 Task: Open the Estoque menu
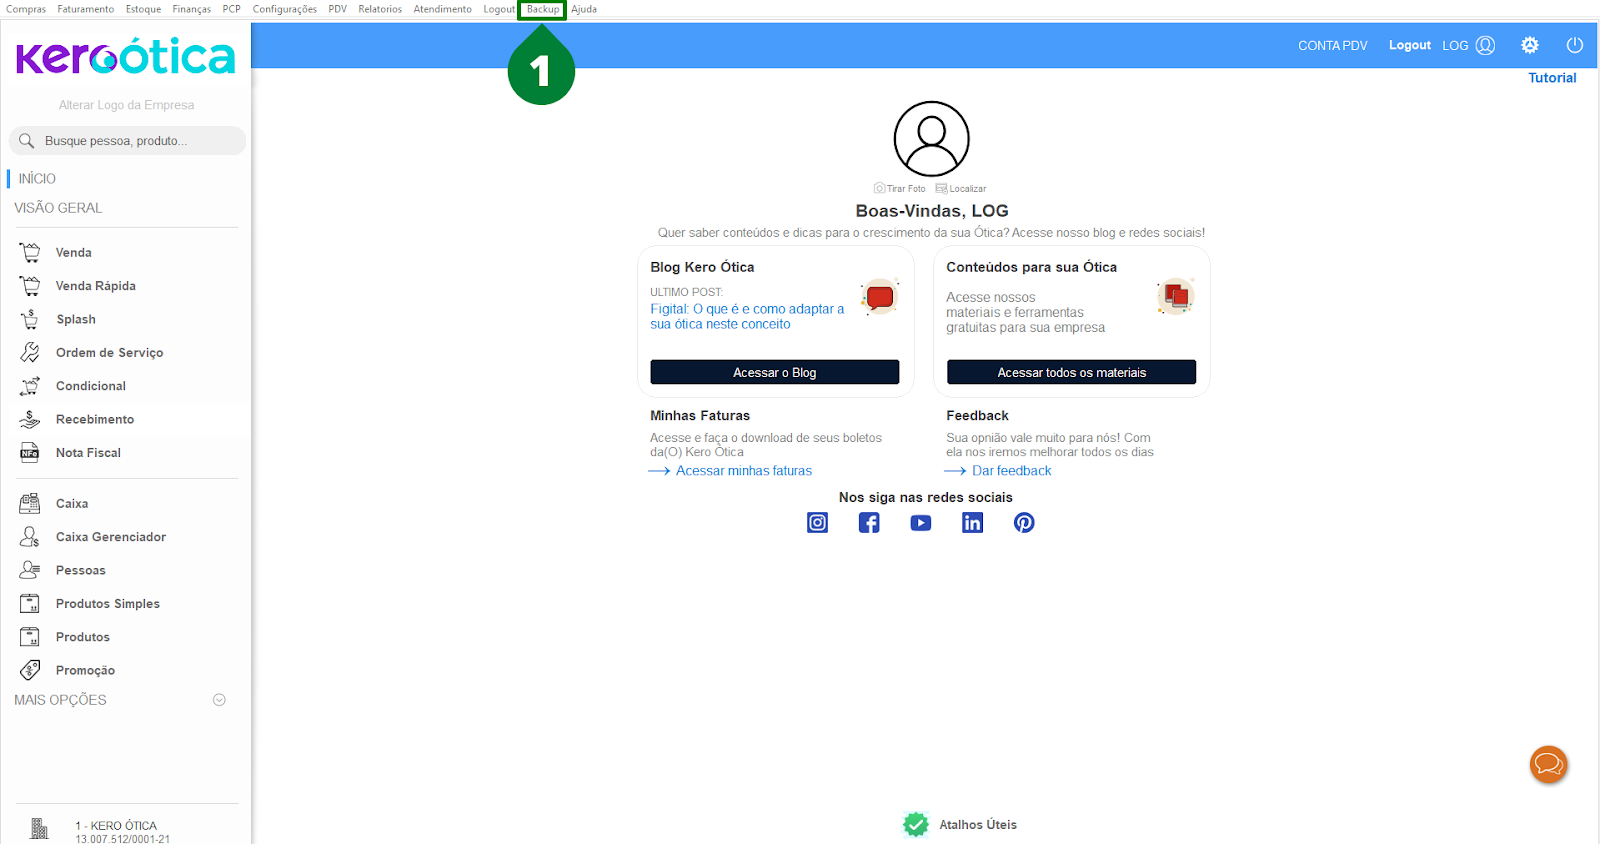[143, 9]
